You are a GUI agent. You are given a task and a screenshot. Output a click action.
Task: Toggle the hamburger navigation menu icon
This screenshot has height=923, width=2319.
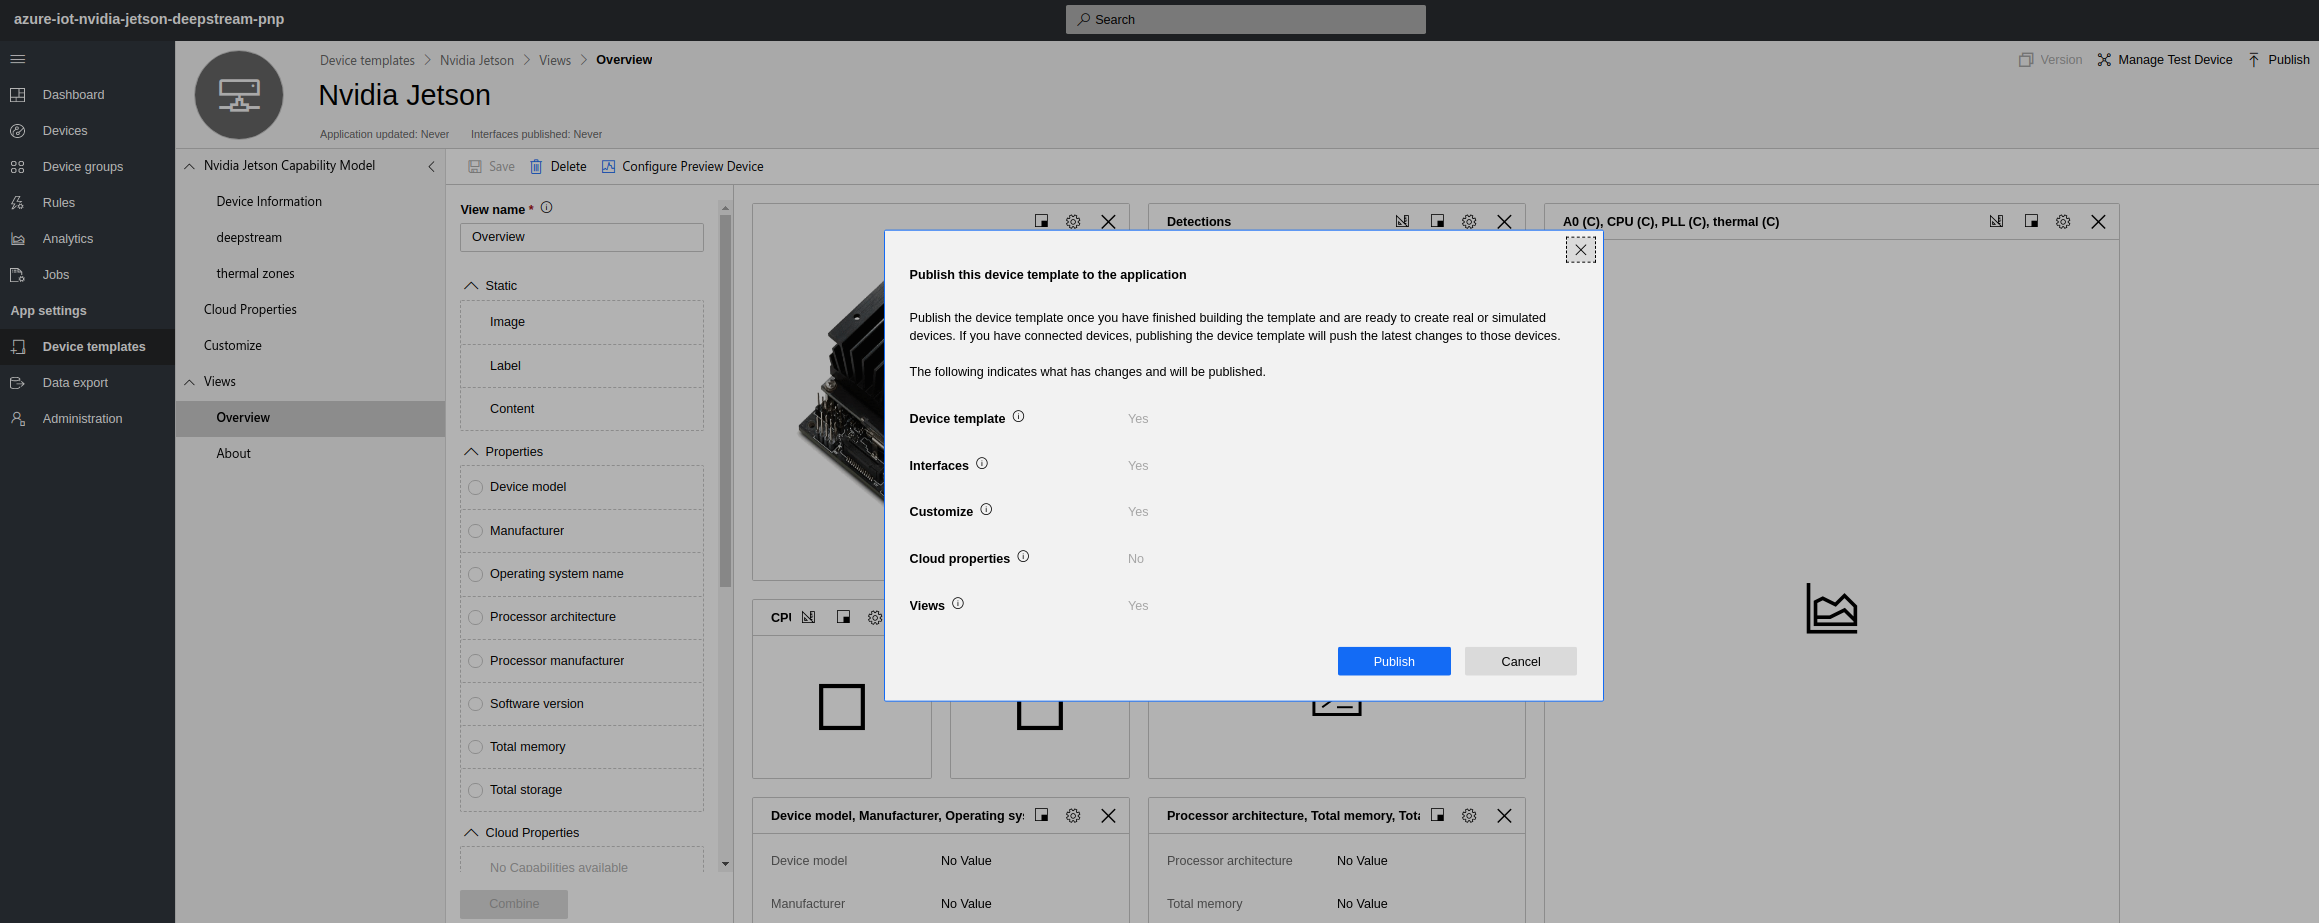point(17,59)
